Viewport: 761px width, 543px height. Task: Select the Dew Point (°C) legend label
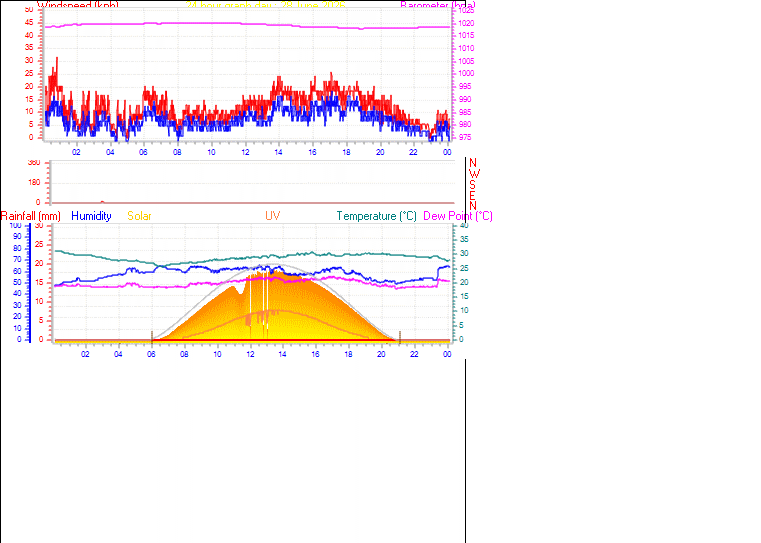458,216
